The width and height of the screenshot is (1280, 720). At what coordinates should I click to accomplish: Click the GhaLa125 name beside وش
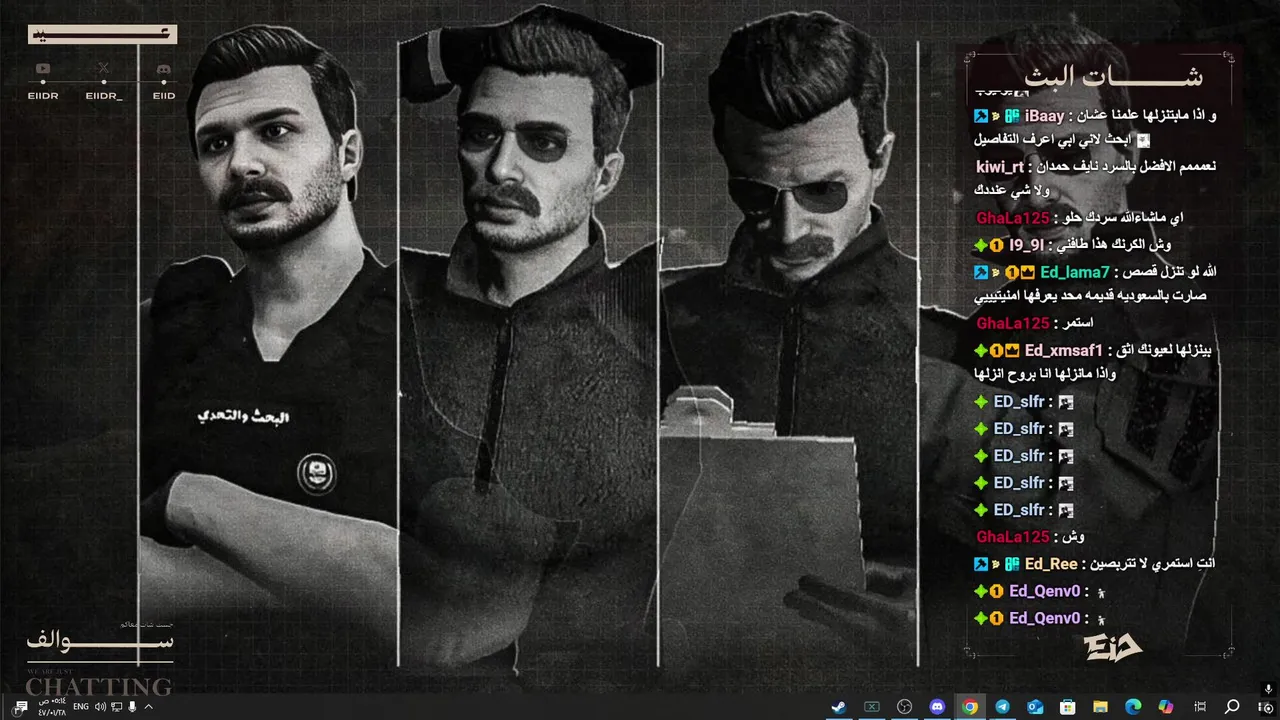pyautogui.click(x=1013, y=537)
